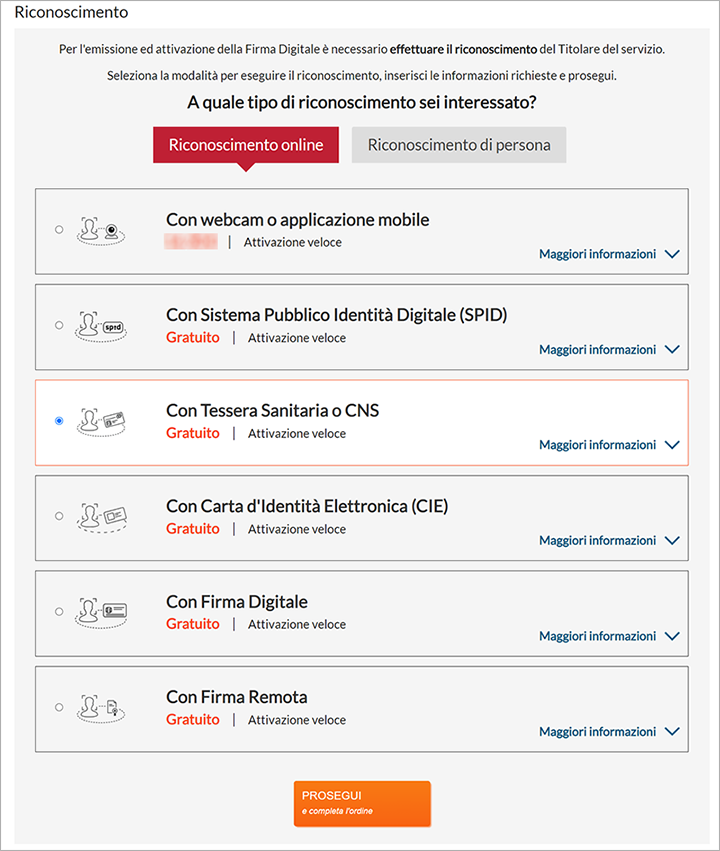Click the Con Firma Digitale title
Screen dimensions: 720x851
pyautogui.click(x=237, y=602)
